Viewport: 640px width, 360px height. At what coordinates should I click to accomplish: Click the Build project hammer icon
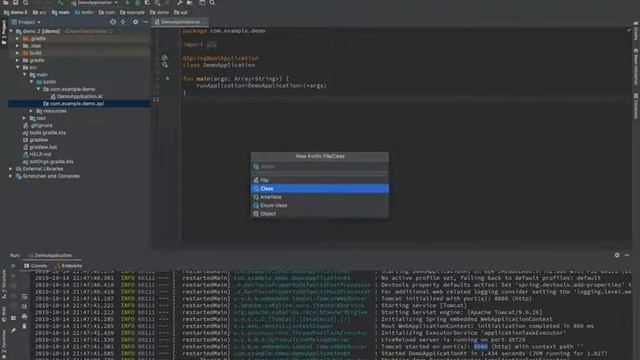(60, 2)
